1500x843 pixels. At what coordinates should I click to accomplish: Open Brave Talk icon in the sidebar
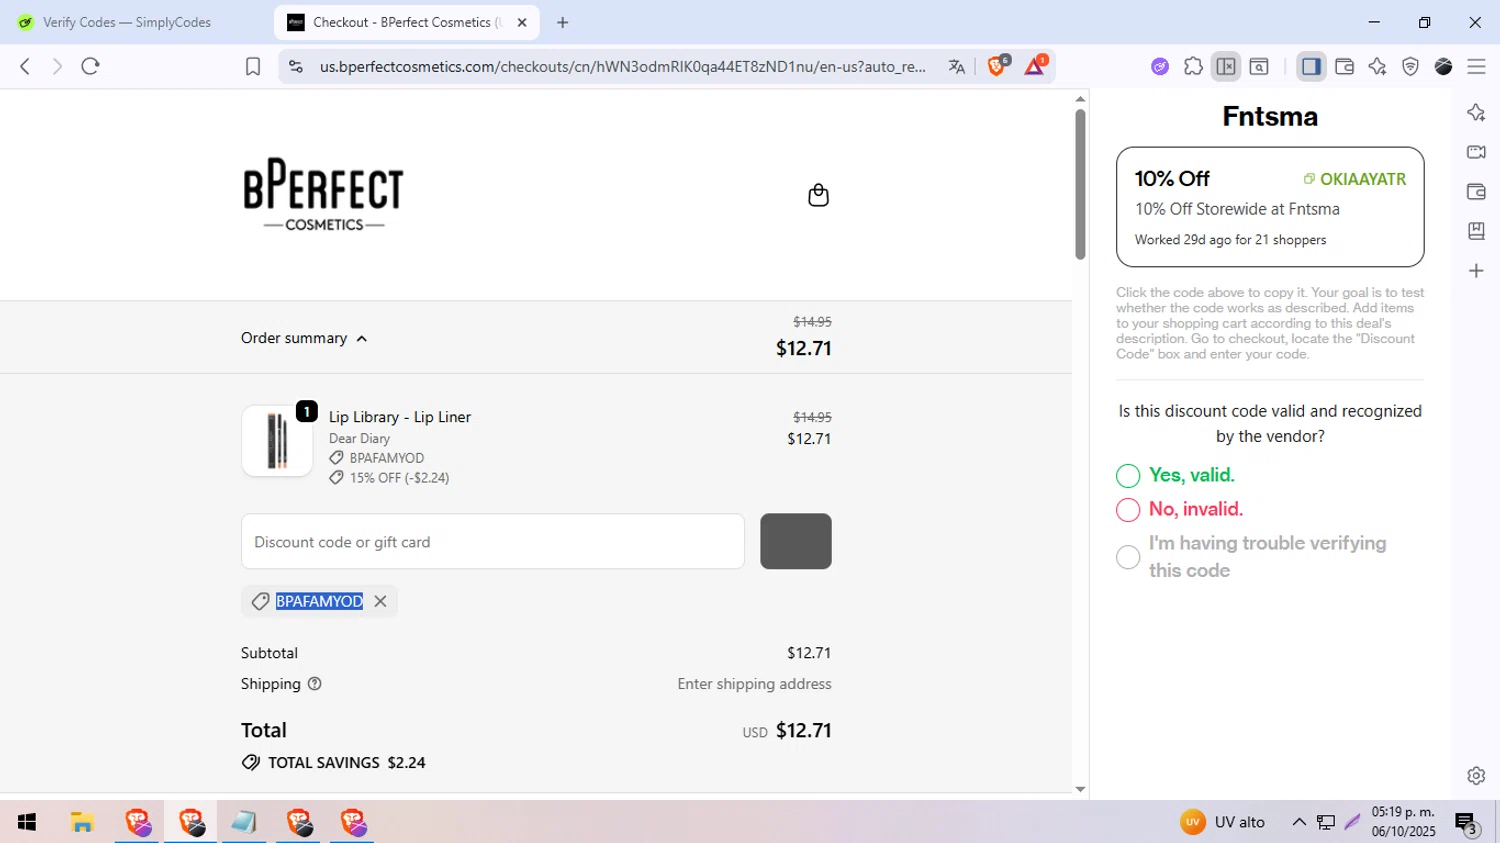1476,152
